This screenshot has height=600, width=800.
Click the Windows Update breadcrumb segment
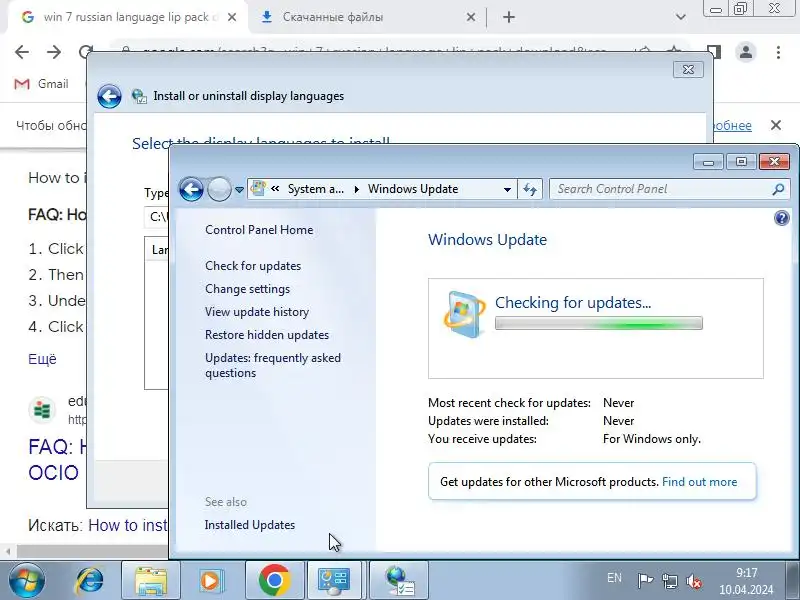point(413,189)
